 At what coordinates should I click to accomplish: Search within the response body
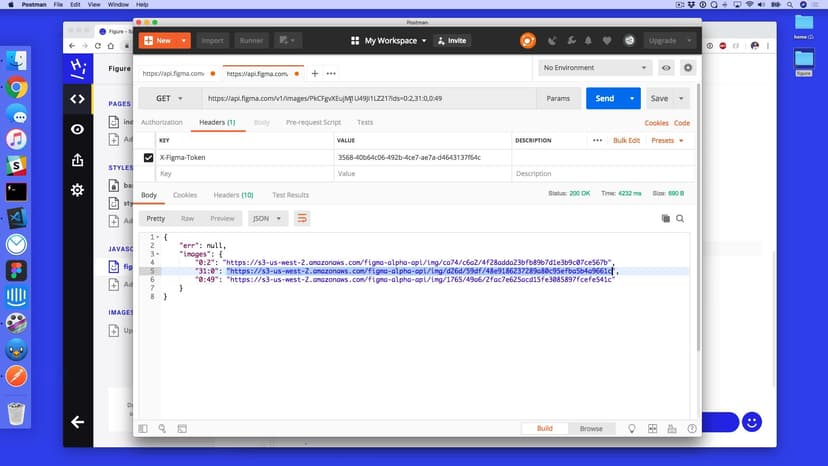680,218
